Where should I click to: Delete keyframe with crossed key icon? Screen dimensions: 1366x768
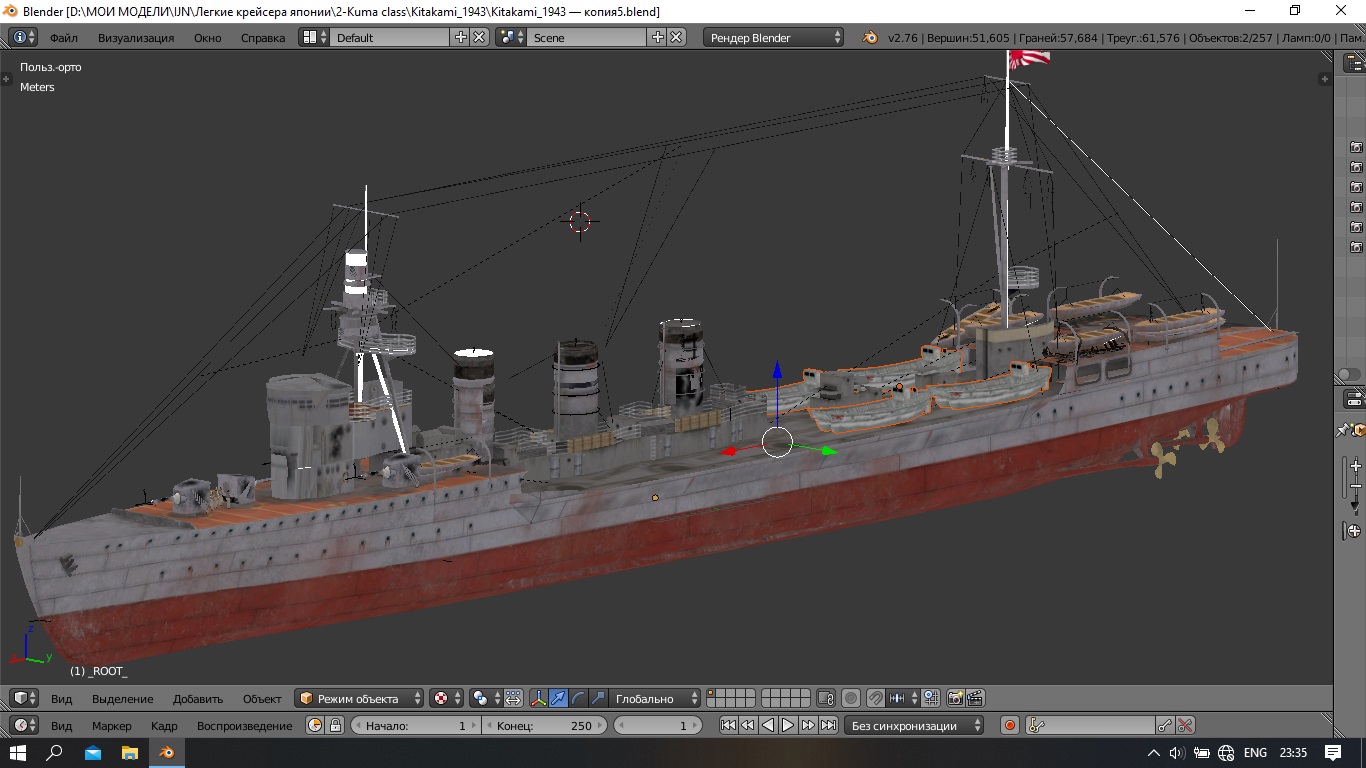1185,725
